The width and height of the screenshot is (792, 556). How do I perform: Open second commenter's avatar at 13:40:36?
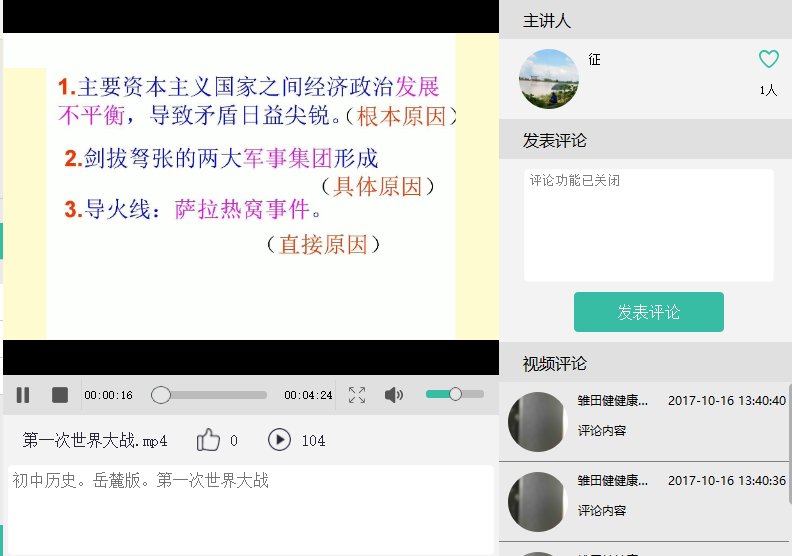click(537, 501)
